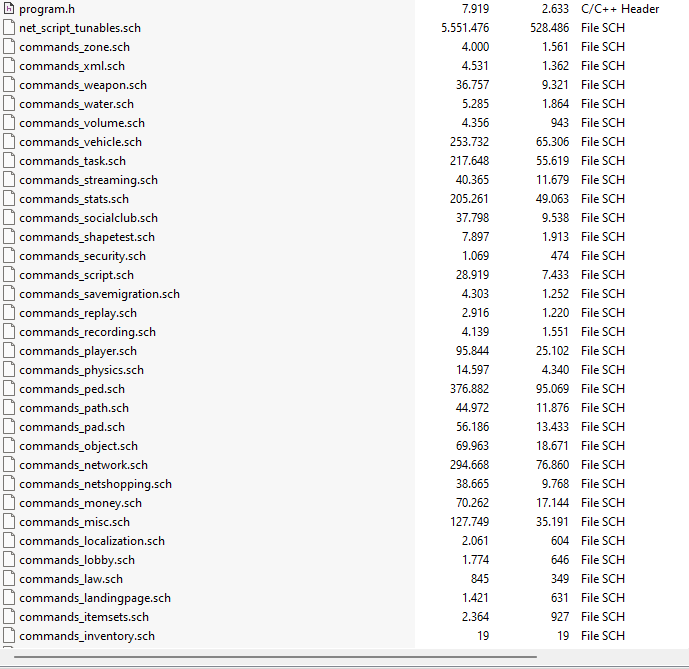Click the size value 253.732
This screenshot has width=689, height=669.
pos(469,142)
